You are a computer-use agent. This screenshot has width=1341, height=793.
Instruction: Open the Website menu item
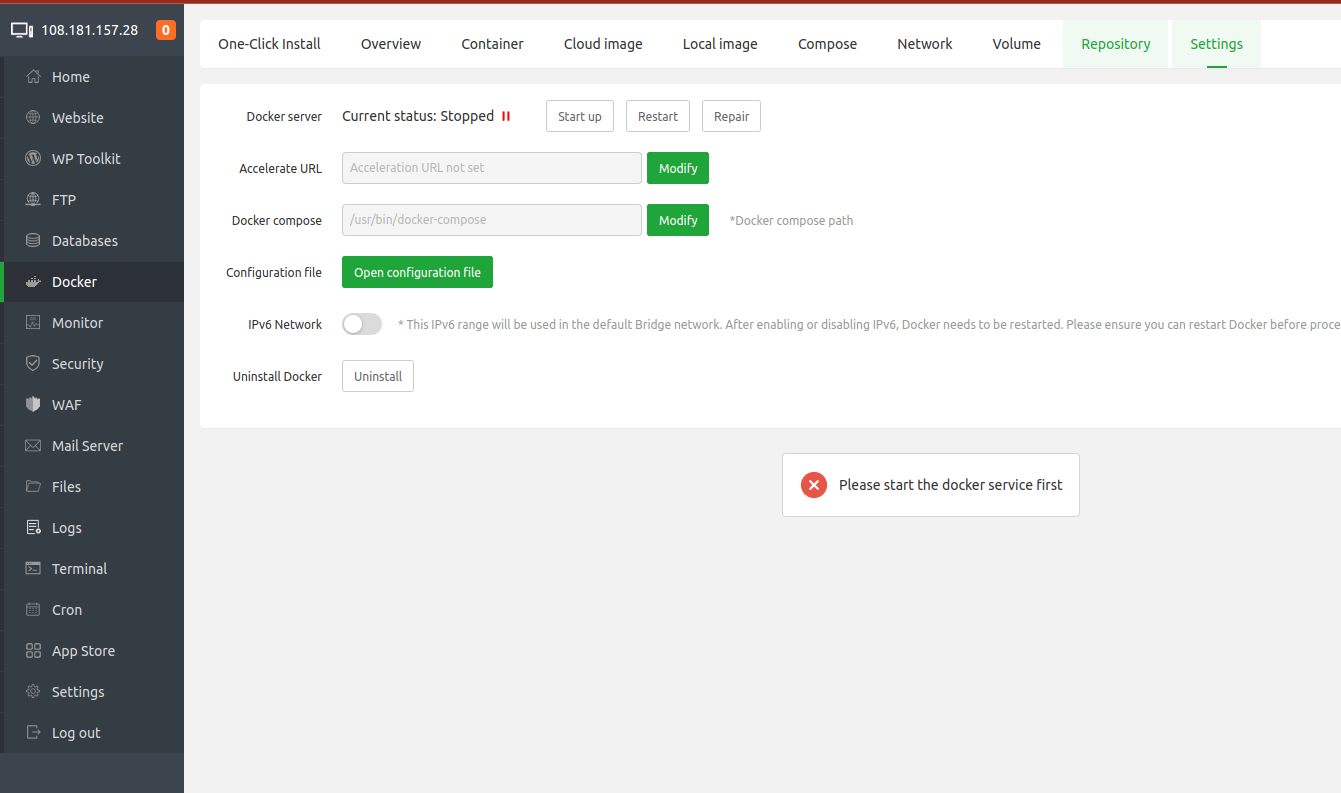(94, 118)
